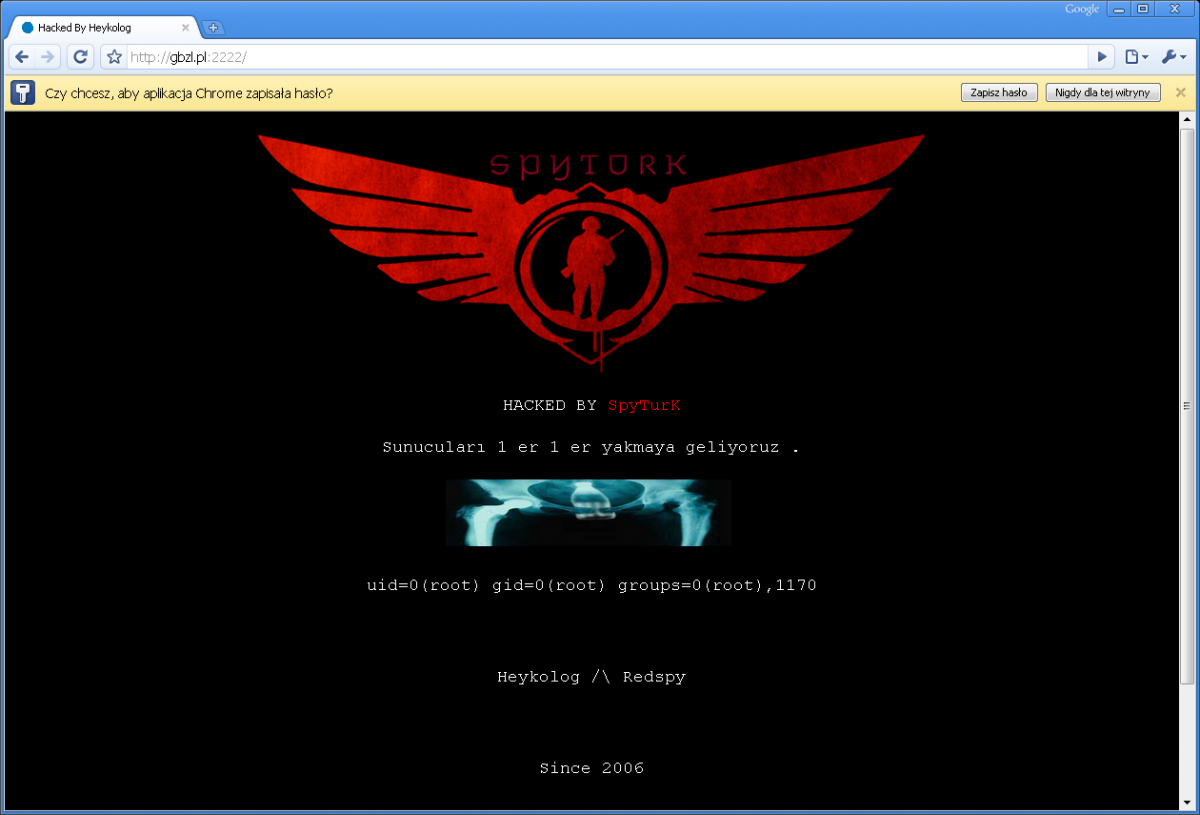The height and width of the screenshot is (815, 1200).
Task: Open a new tab with plus button
Action: pos(213,28)
